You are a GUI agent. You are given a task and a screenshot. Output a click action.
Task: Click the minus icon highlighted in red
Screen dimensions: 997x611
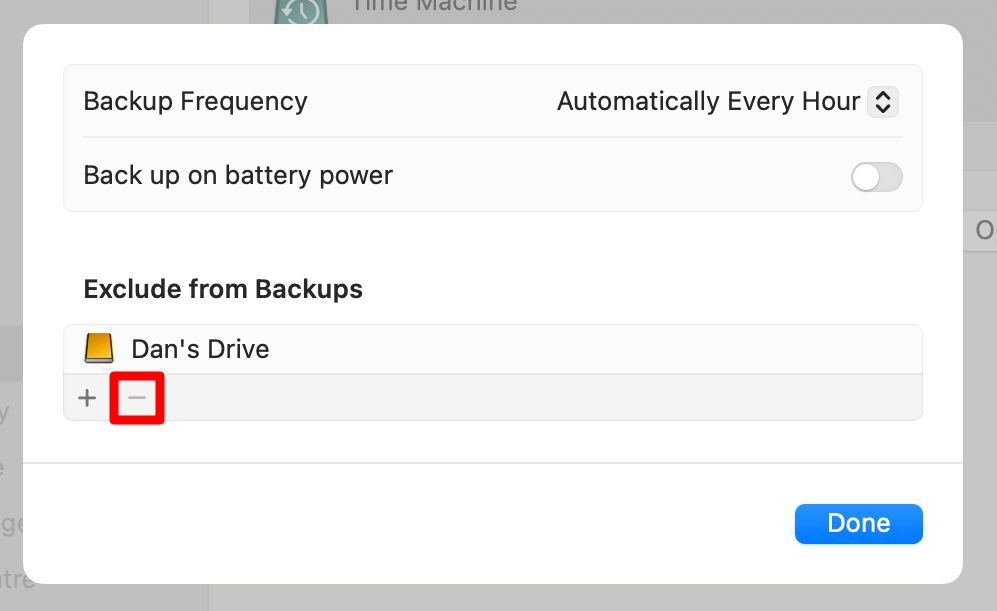137,397
